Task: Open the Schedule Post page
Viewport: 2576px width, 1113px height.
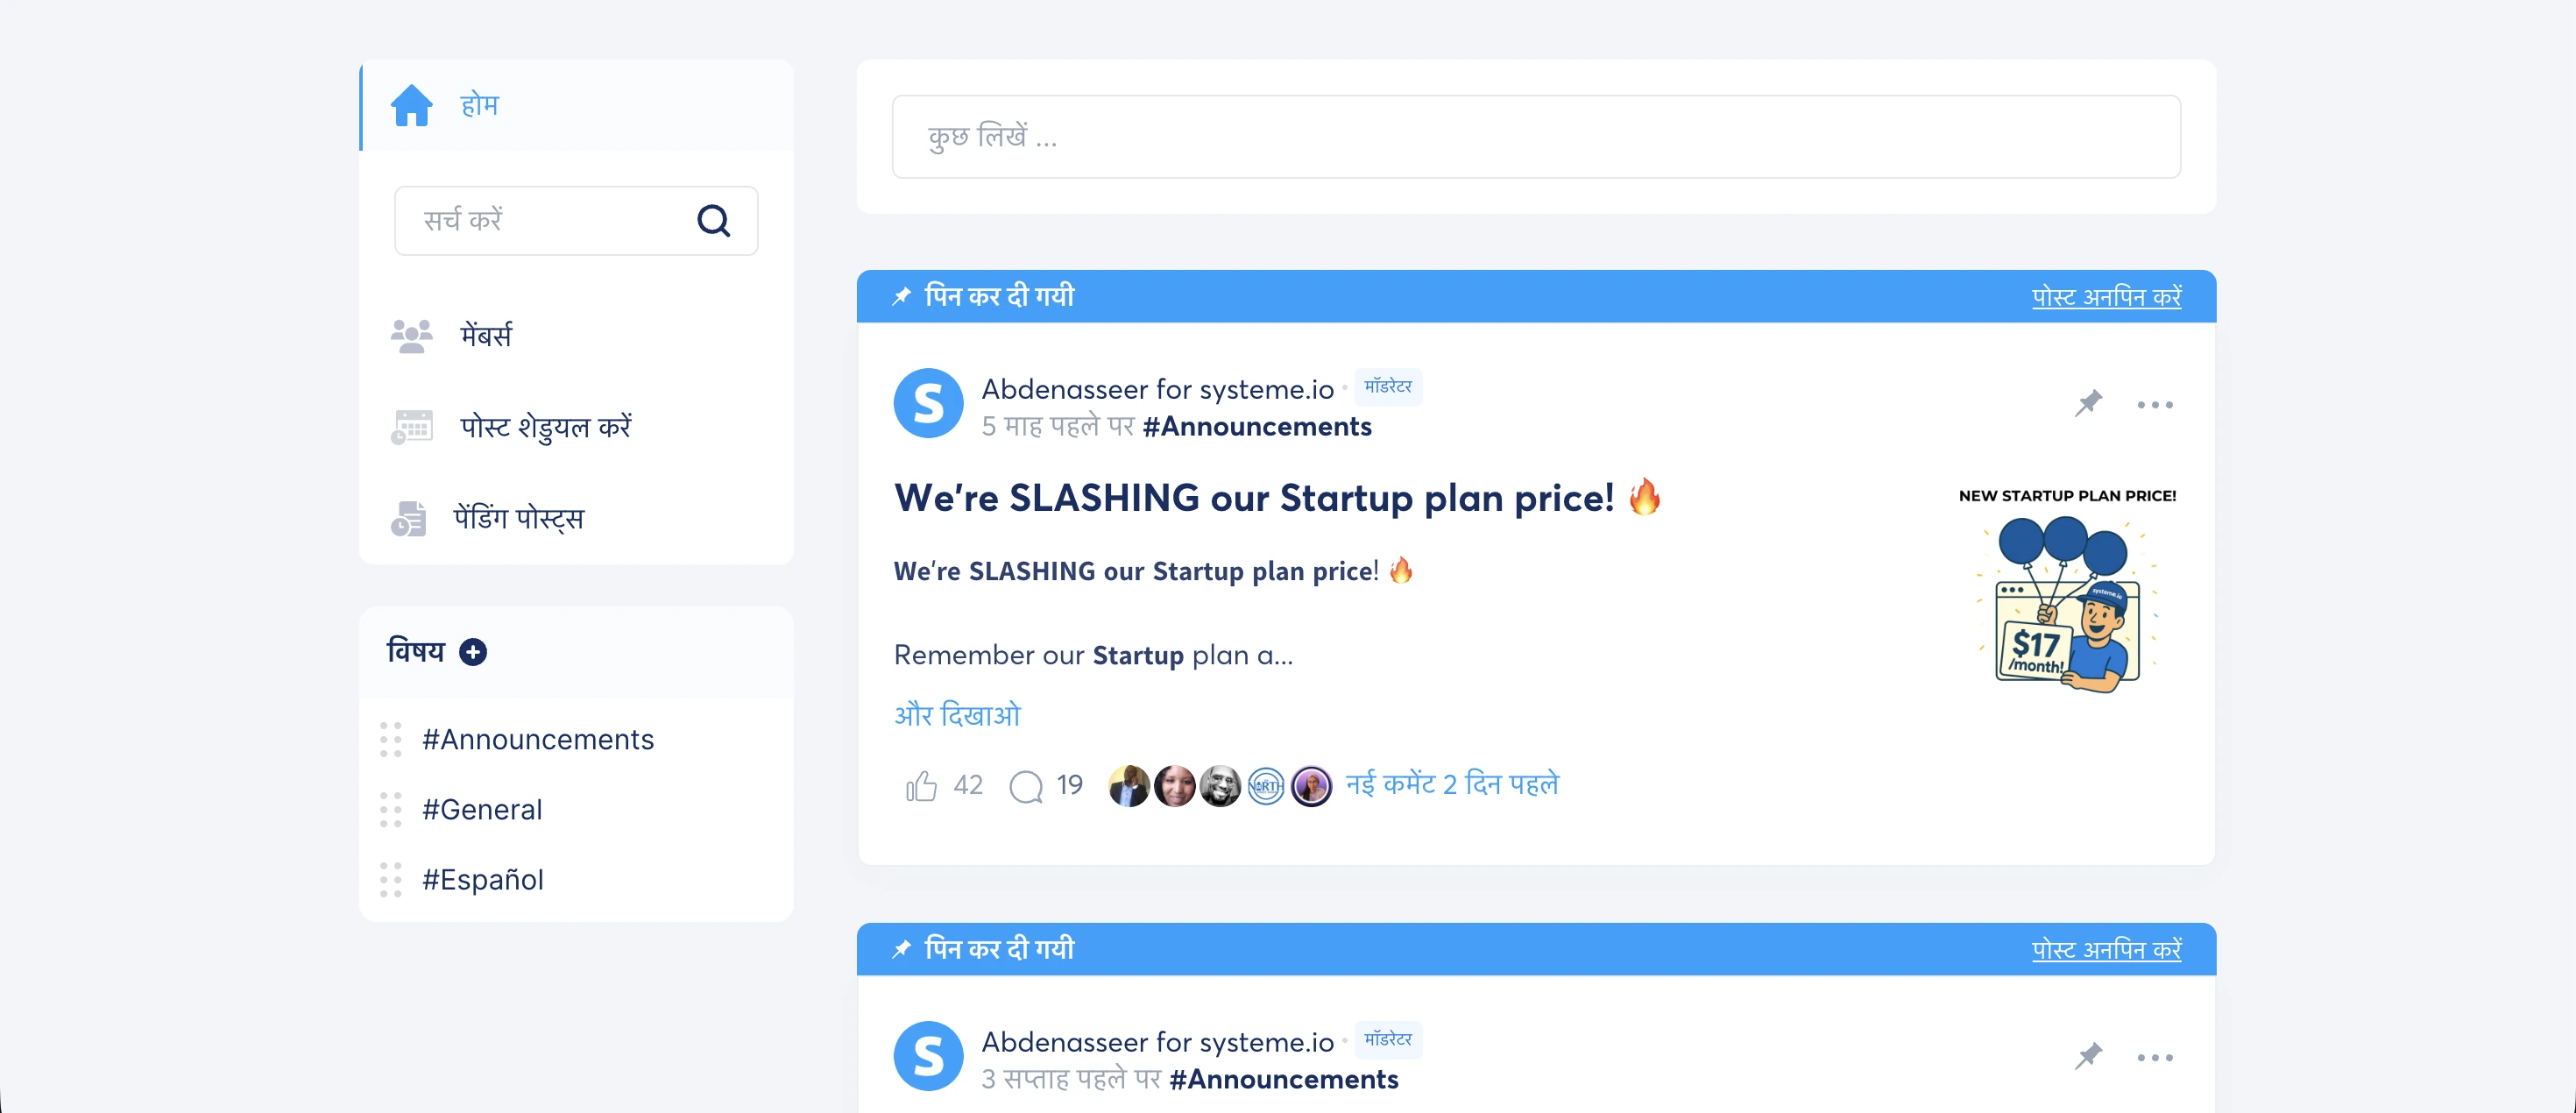Action: (545, 427)
